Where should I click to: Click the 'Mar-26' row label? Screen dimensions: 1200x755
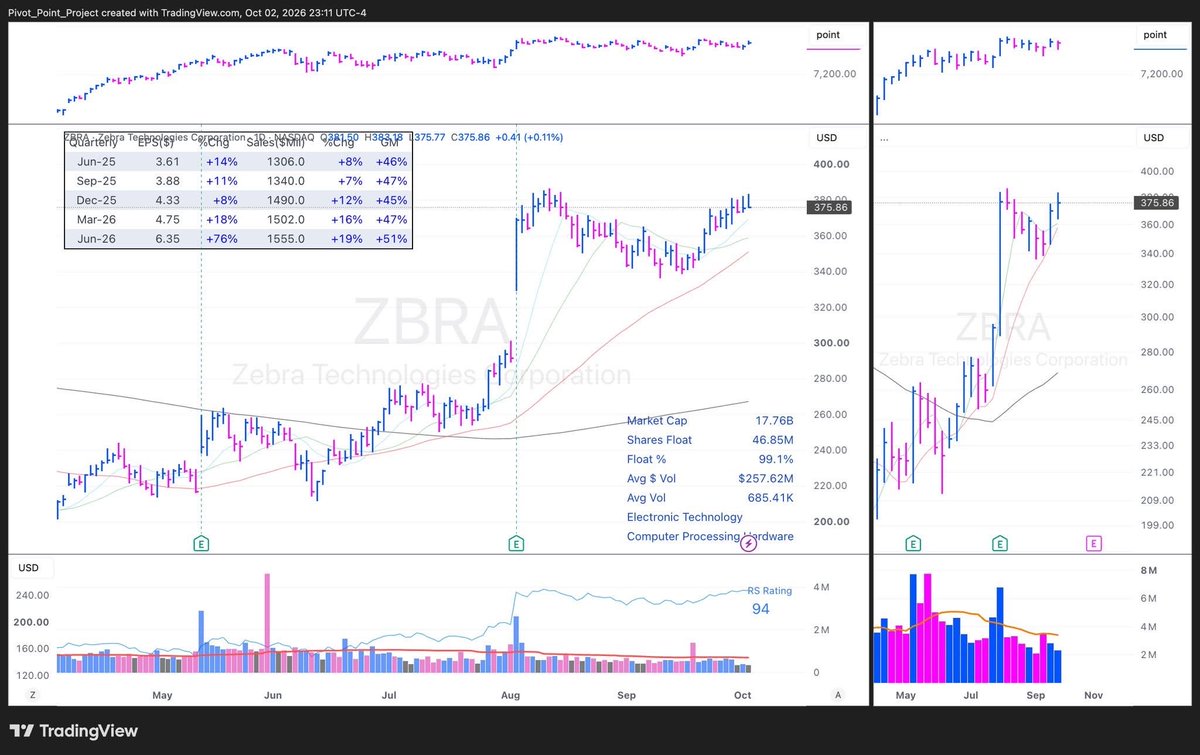[x=96, y=220]
